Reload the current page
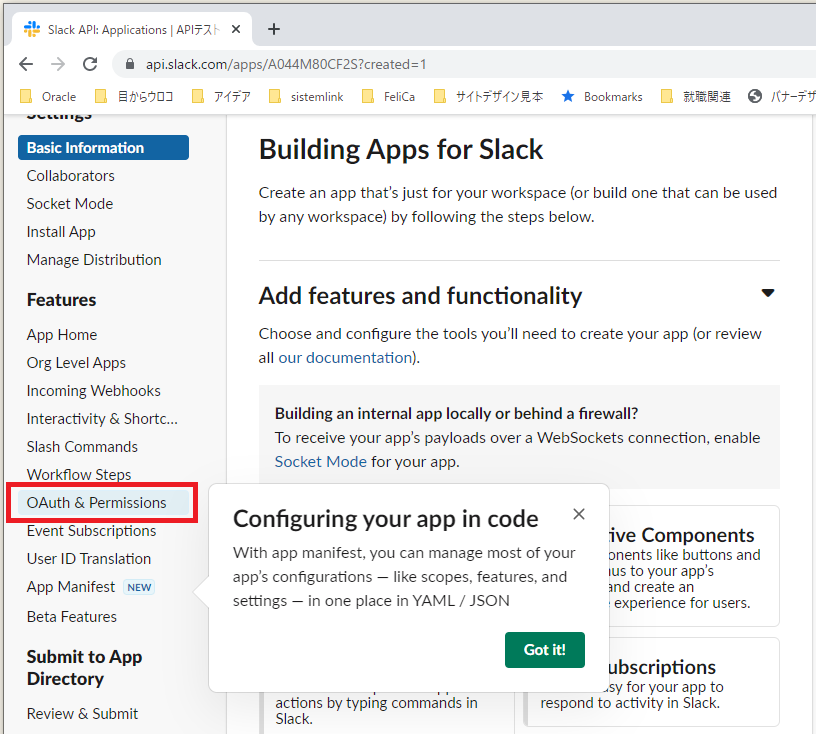The height and width of the screenshot is (736, 817). pos(90,62)
